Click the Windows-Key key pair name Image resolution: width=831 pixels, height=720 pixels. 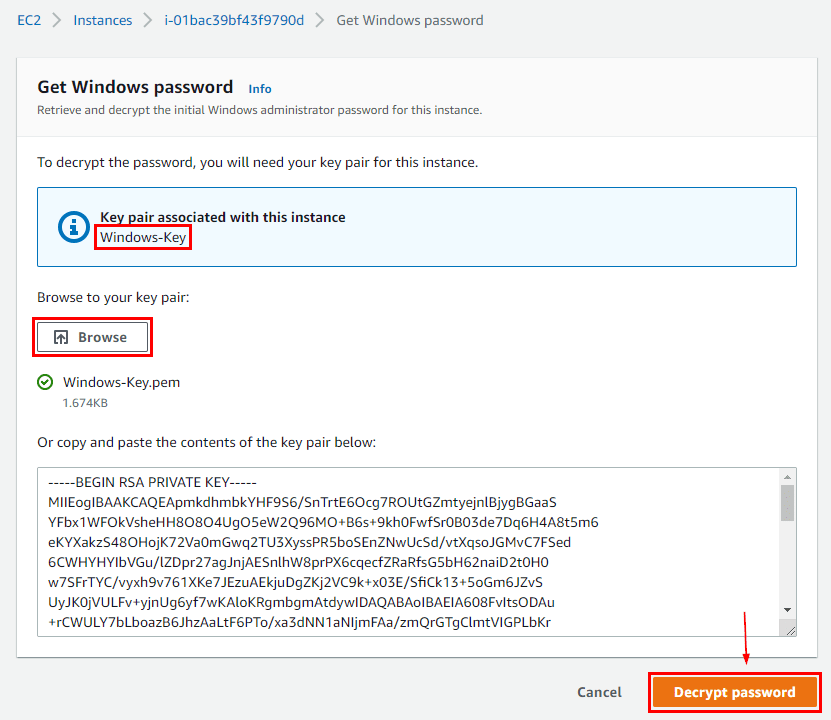point(143,237)
